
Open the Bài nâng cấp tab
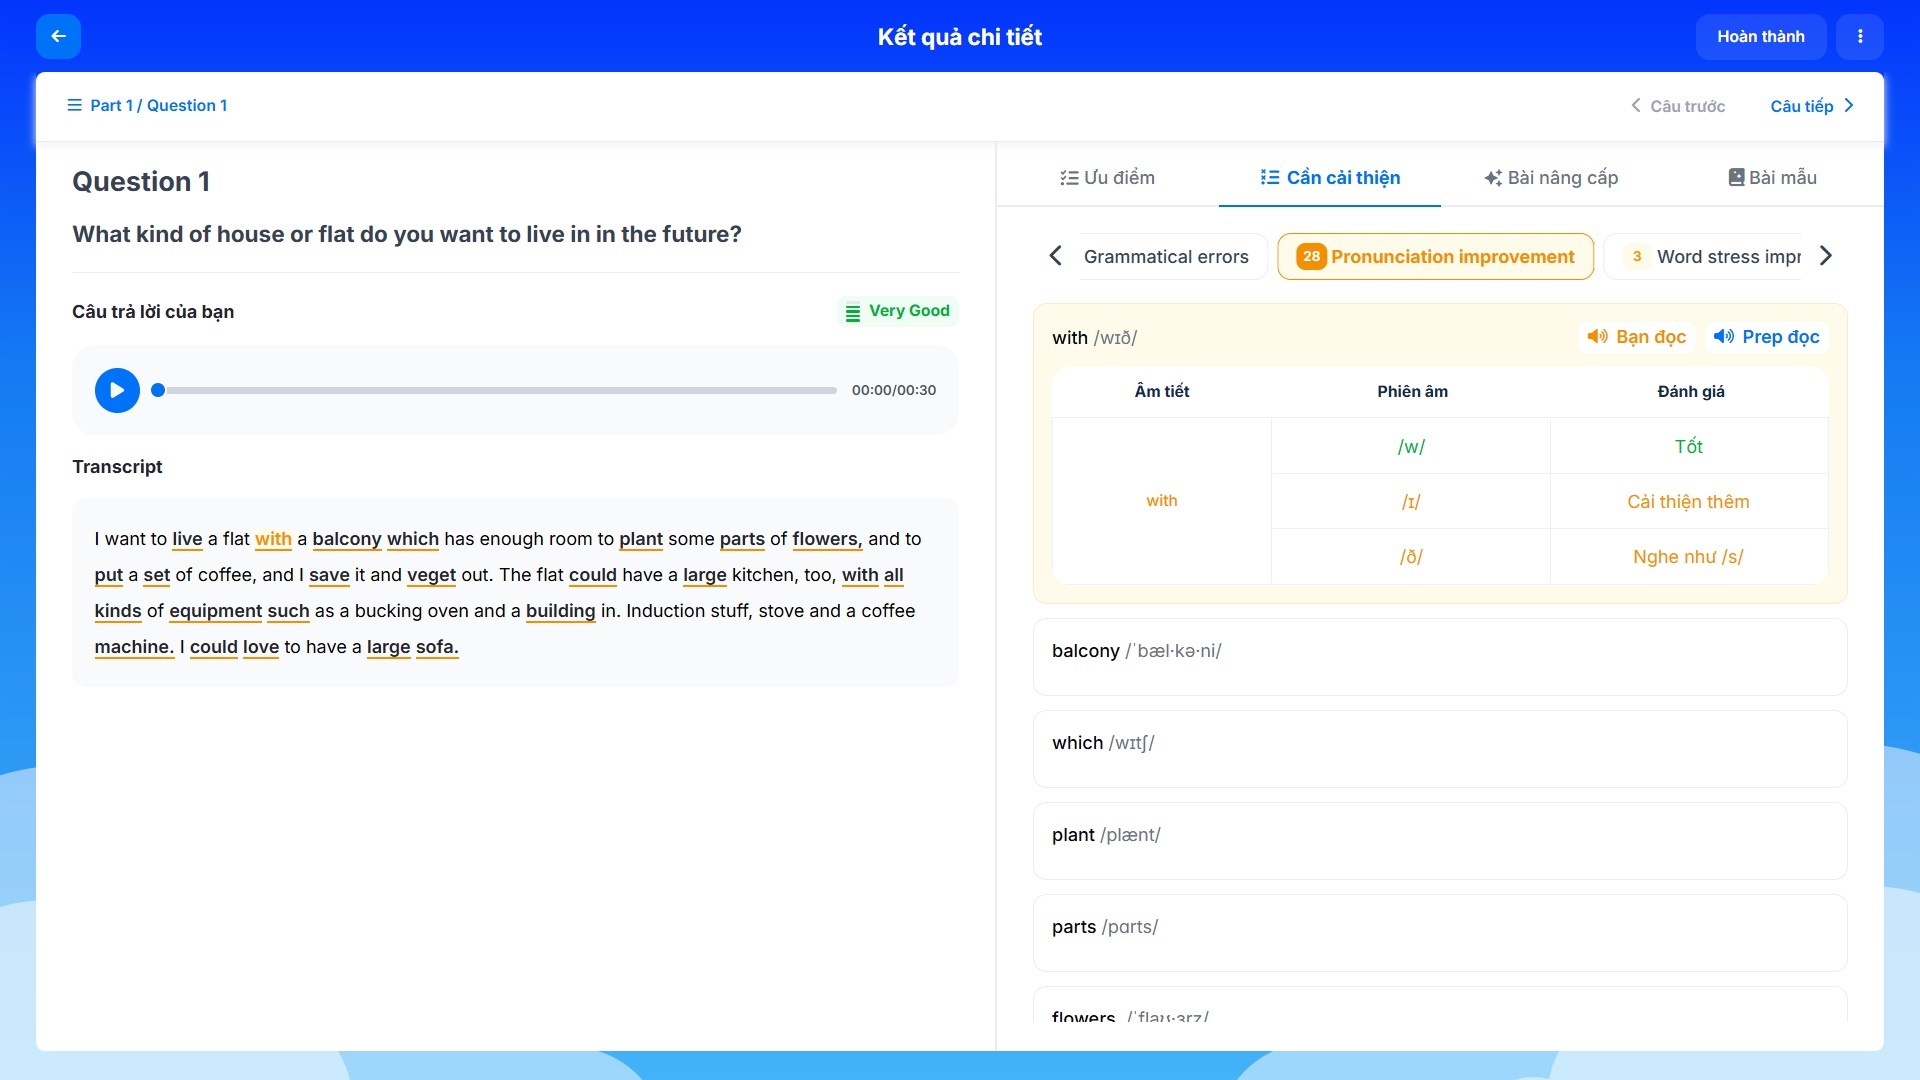[x=1550, y=178]
